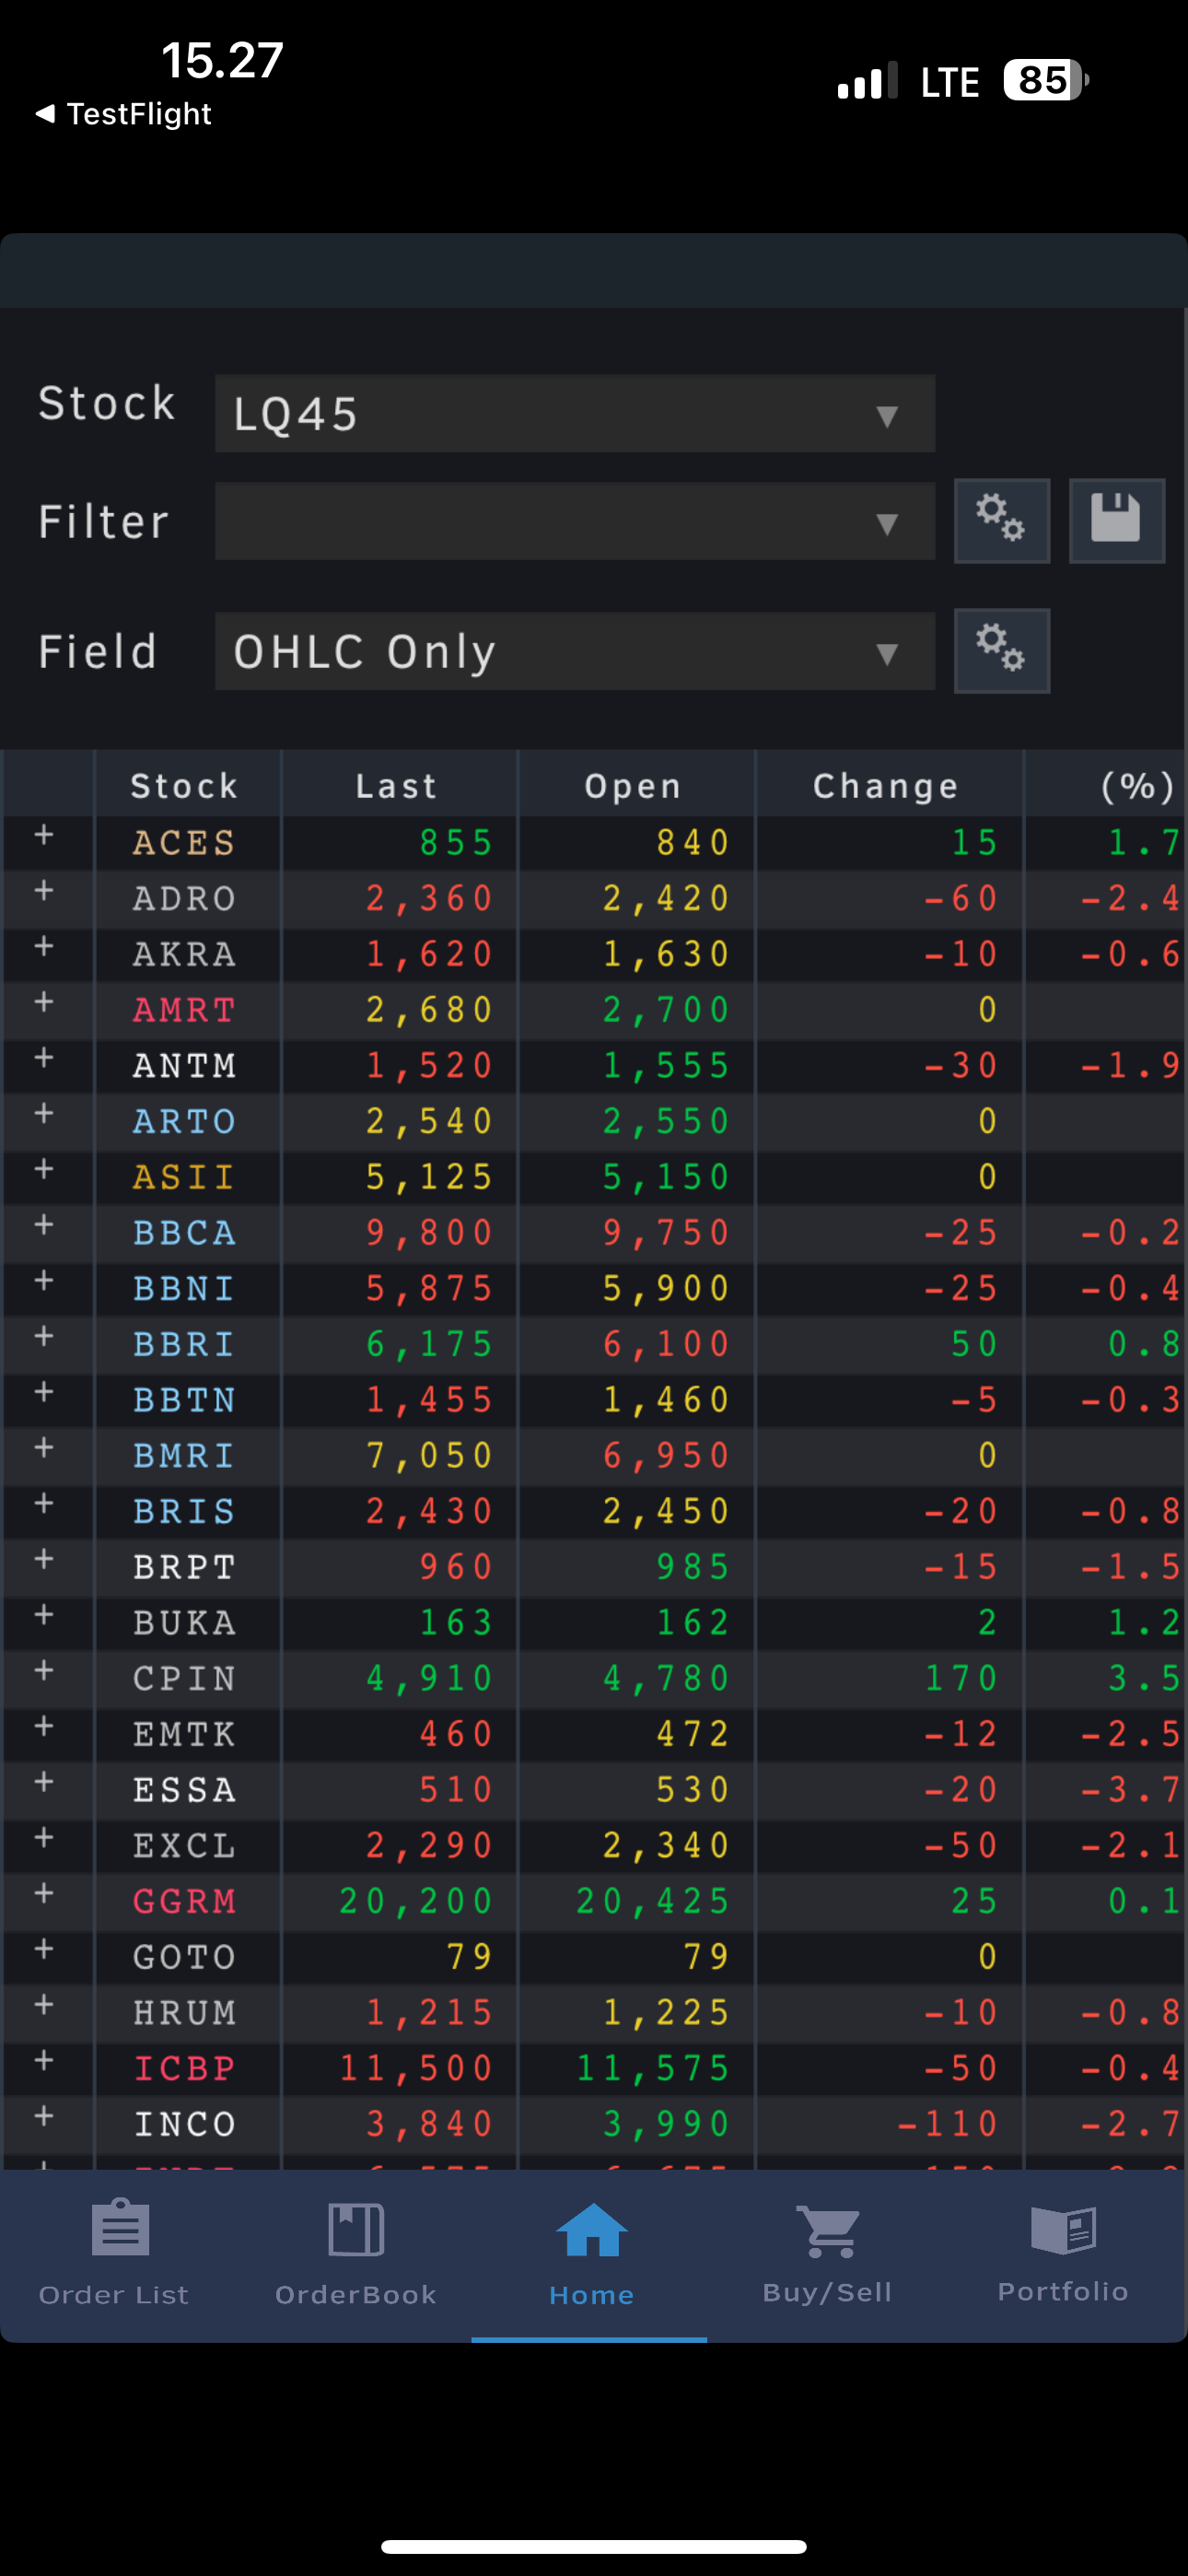Open the empty Filter dropdown
1188x2576 pixels.
574,522
